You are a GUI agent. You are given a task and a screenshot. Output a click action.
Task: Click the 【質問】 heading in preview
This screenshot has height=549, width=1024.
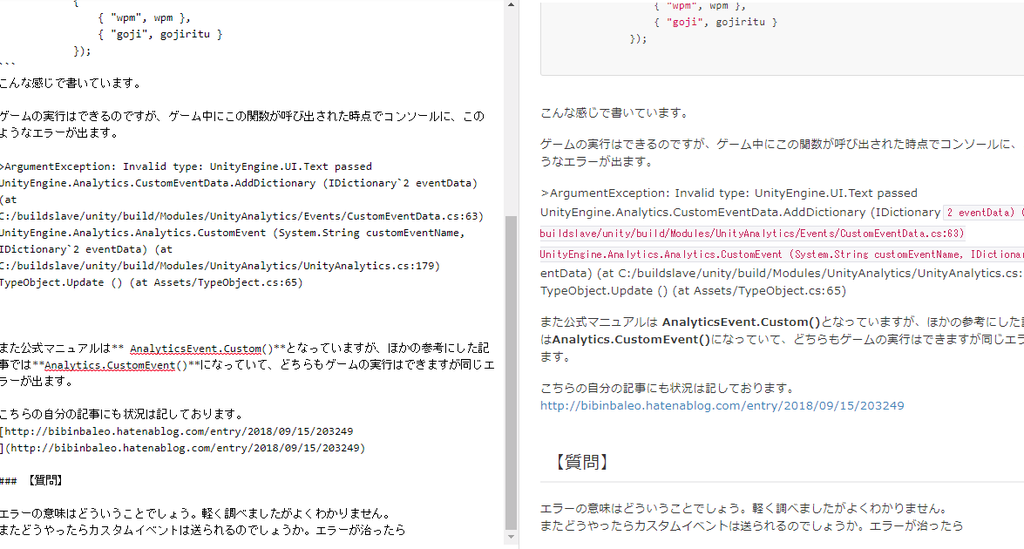tap(581, 462)
